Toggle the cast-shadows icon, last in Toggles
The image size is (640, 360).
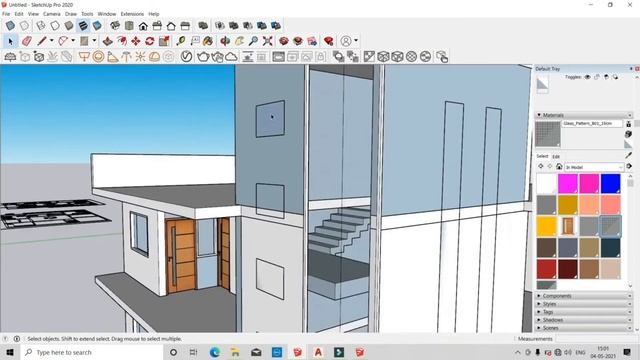(x=615, y=77)
